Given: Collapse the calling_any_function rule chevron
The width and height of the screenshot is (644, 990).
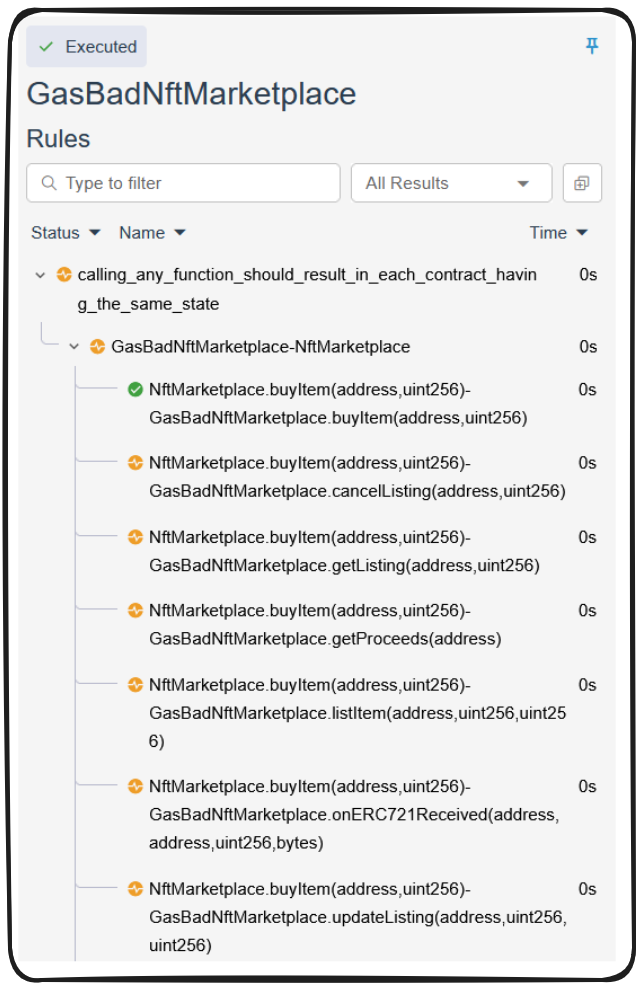Looking at the screenshot, I should [40, 275].
